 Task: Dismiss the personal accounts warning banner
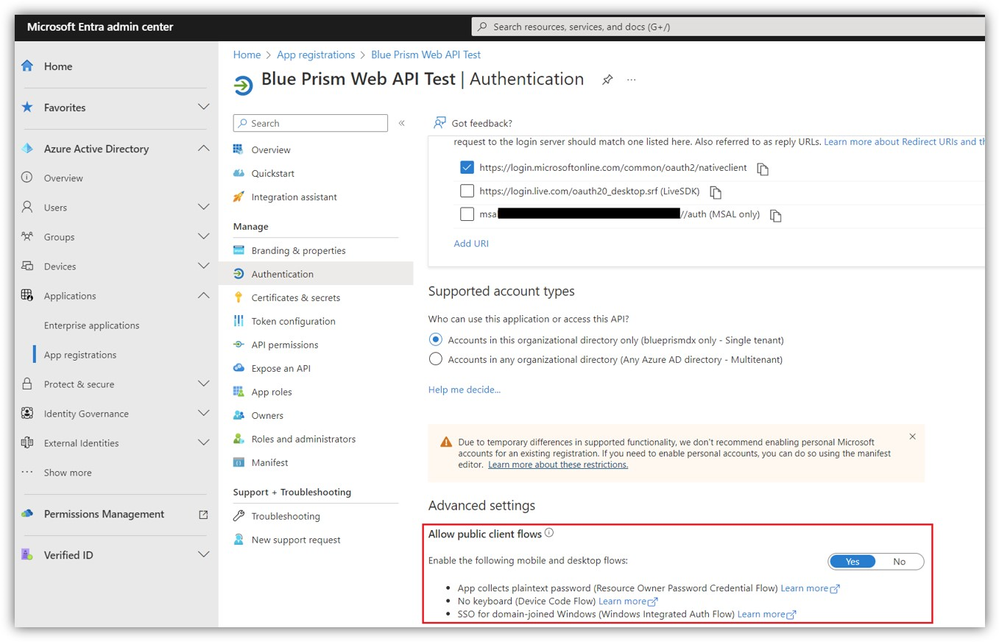coord(912,436)
